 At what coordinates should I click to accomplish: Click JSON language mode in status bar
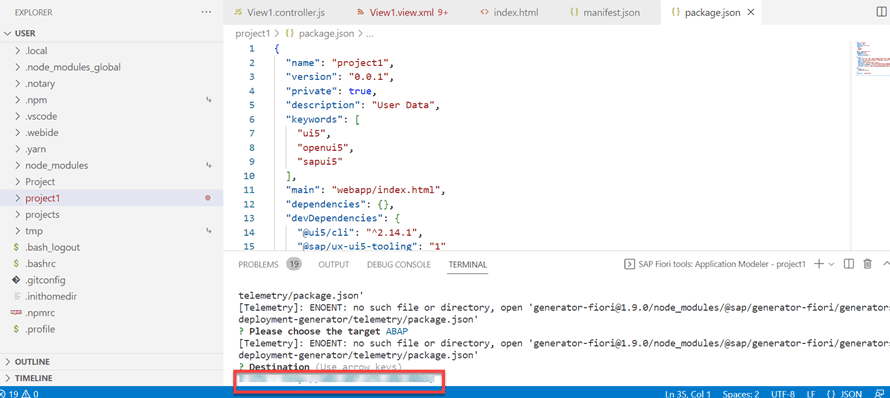click(845, 393)
